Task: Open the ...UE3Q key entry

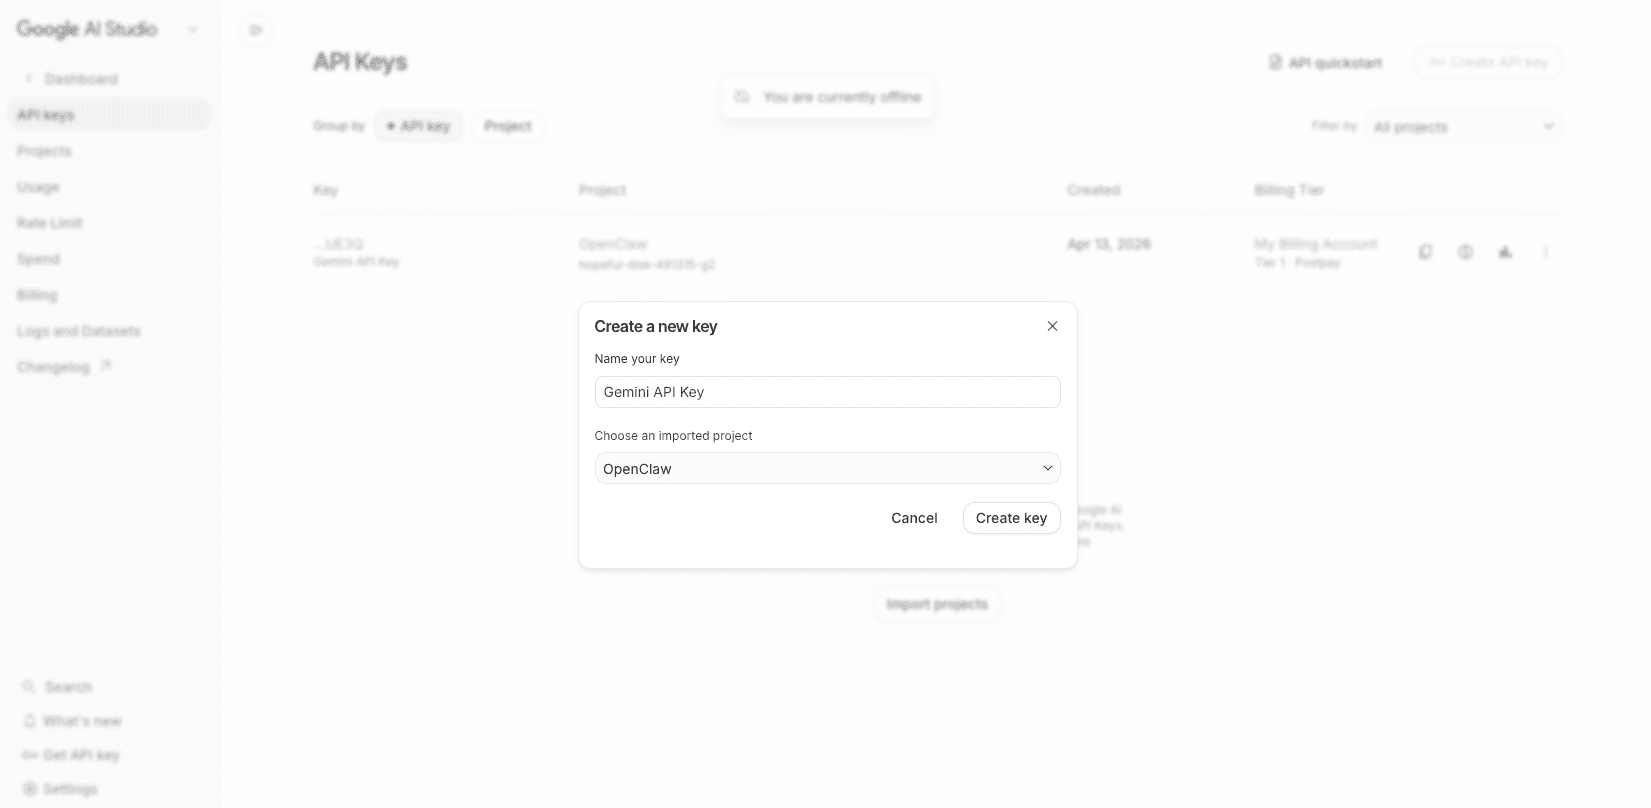Action: tap(338, 244)
